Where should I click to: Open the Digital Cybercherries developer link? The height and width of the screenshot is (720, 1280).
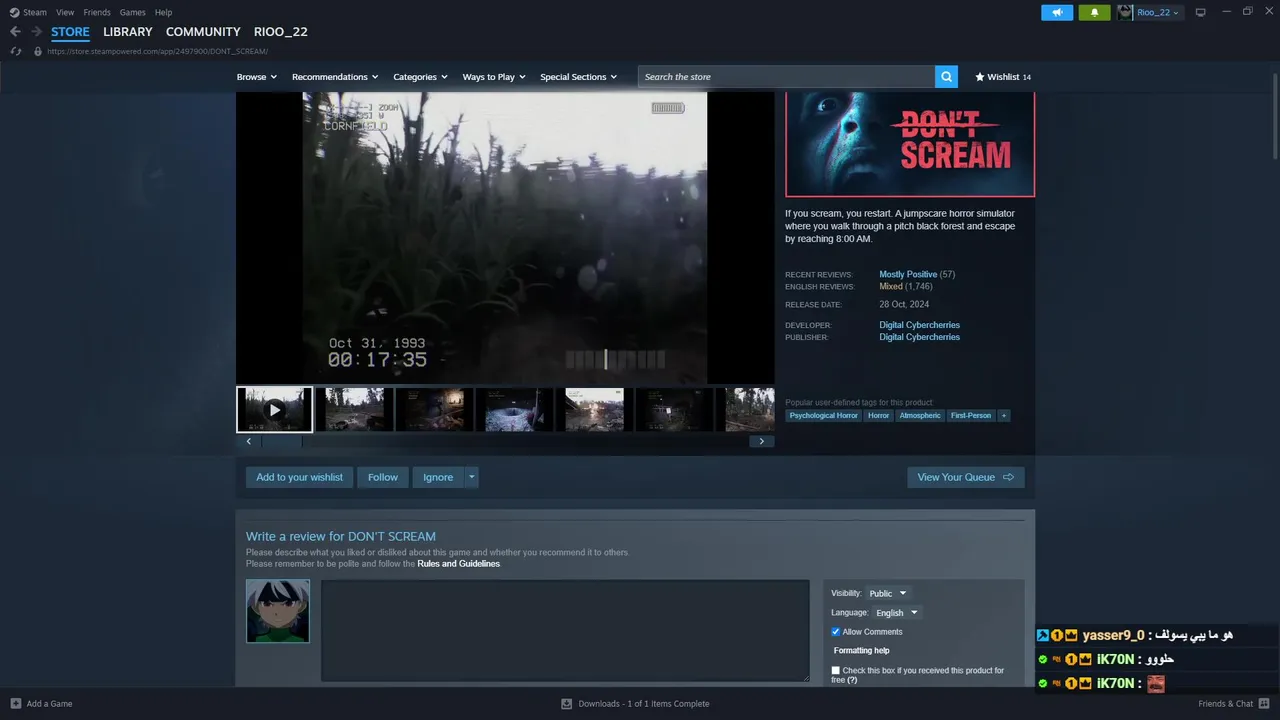point(919,325)
